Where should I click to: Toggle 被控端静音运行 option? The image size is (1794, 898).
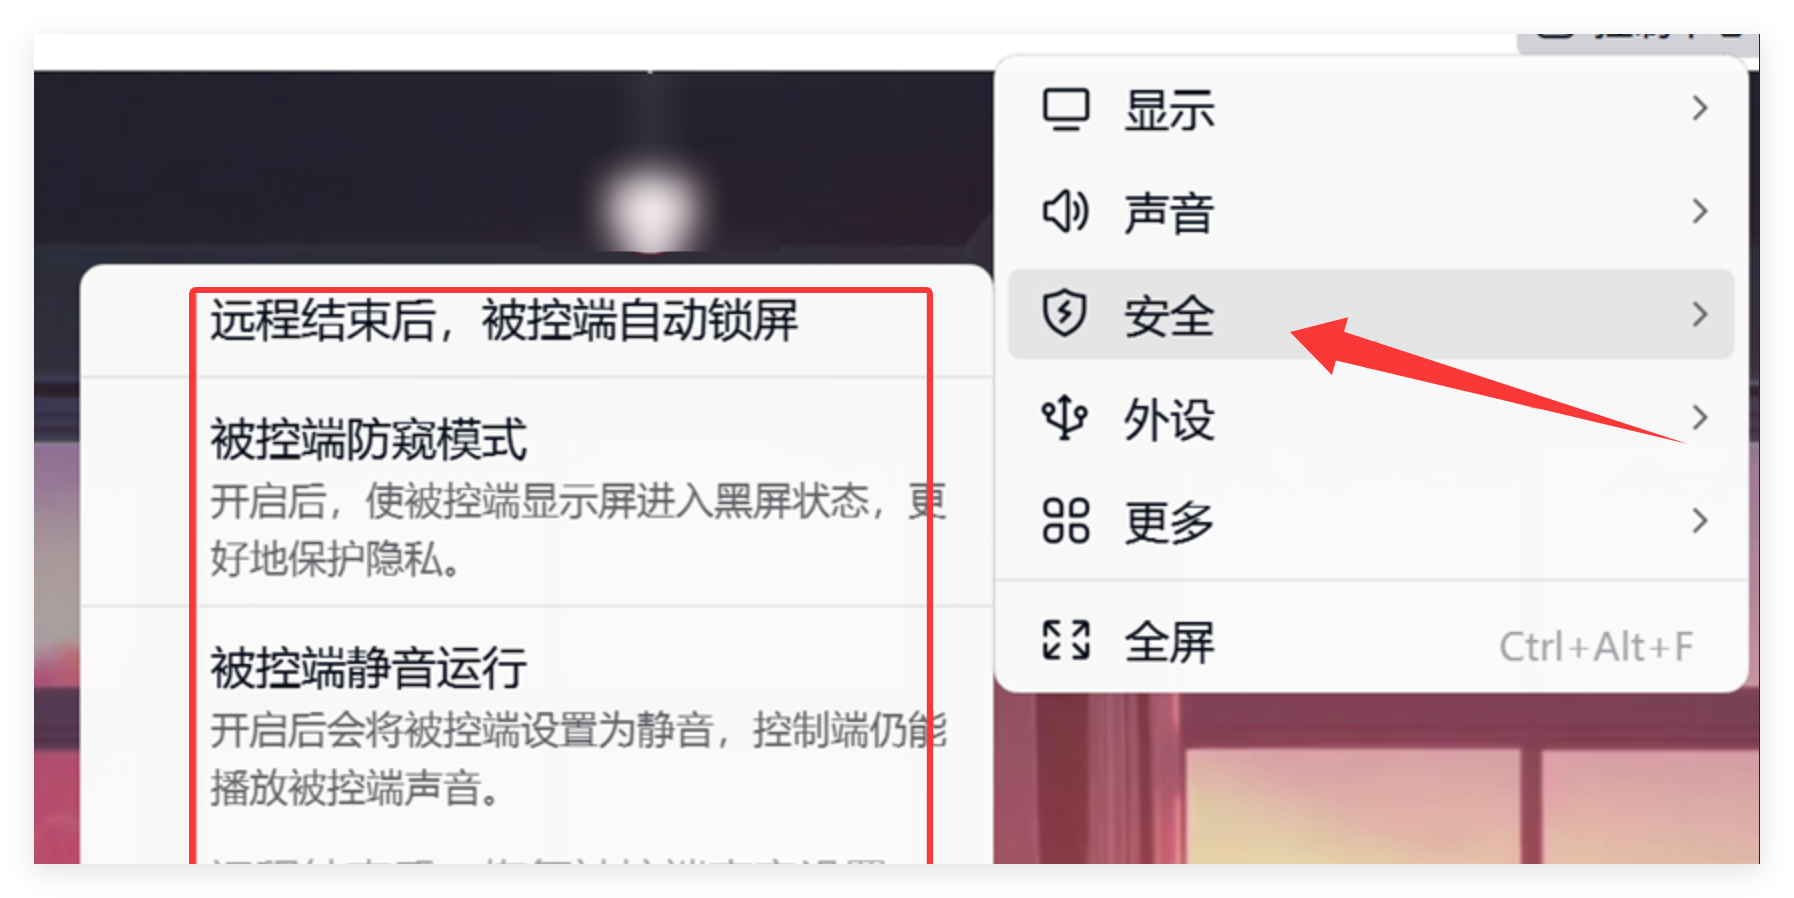tap(536, 722)
